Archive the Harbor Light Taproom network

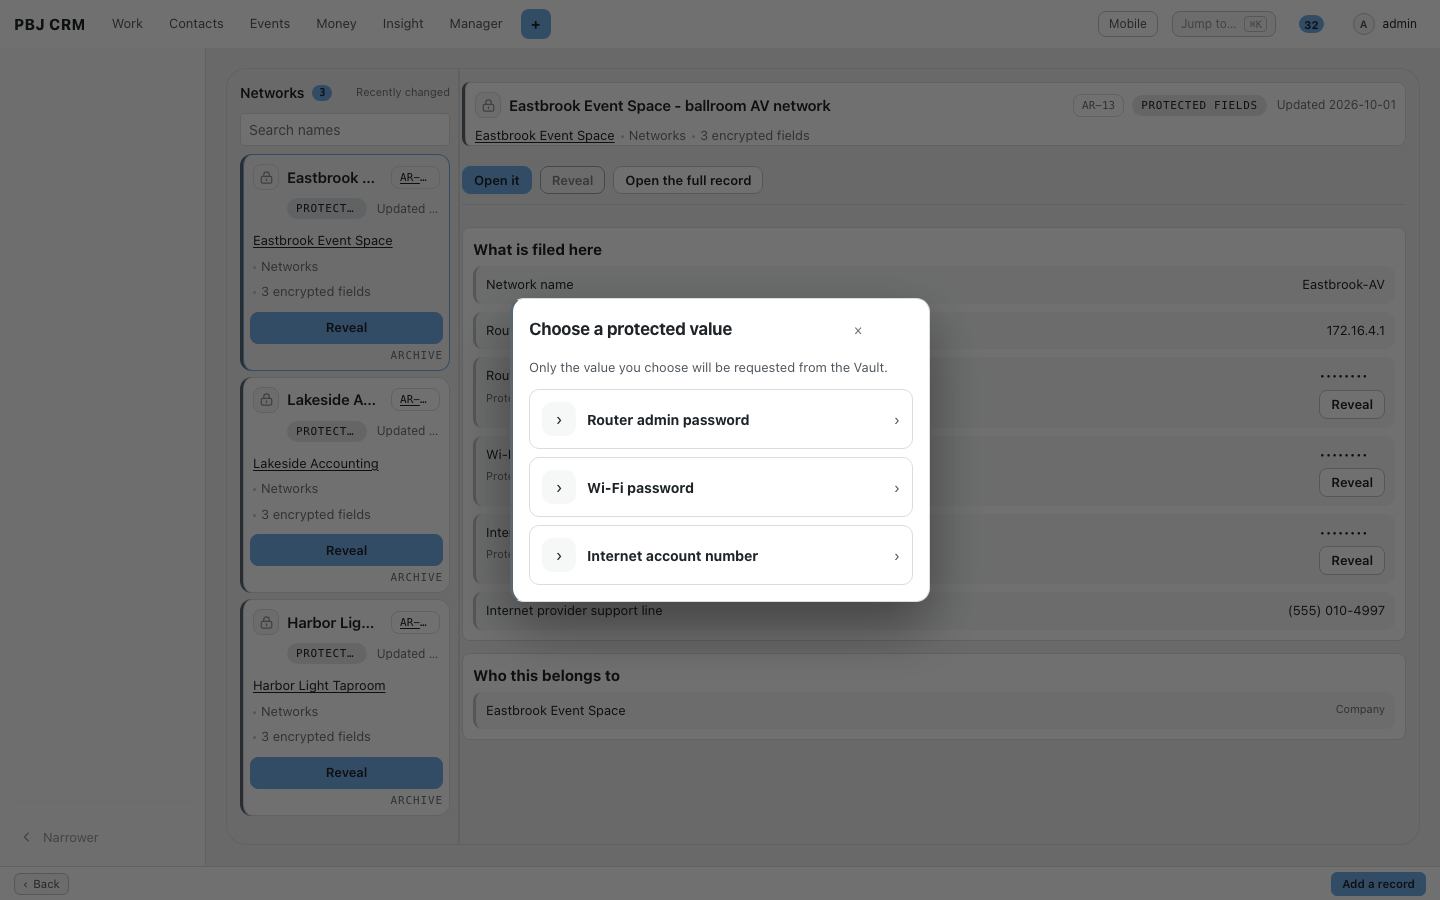416,801
